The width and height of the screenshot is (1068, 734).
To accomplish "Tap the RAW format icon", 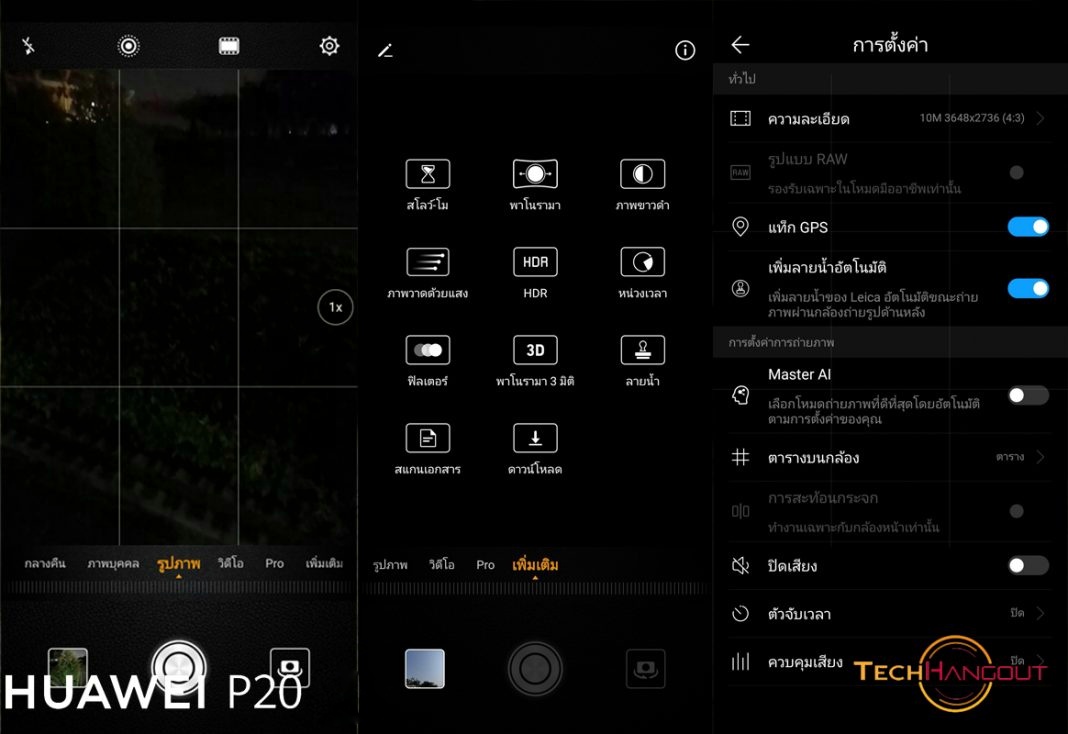I will (x=740, y=172).
